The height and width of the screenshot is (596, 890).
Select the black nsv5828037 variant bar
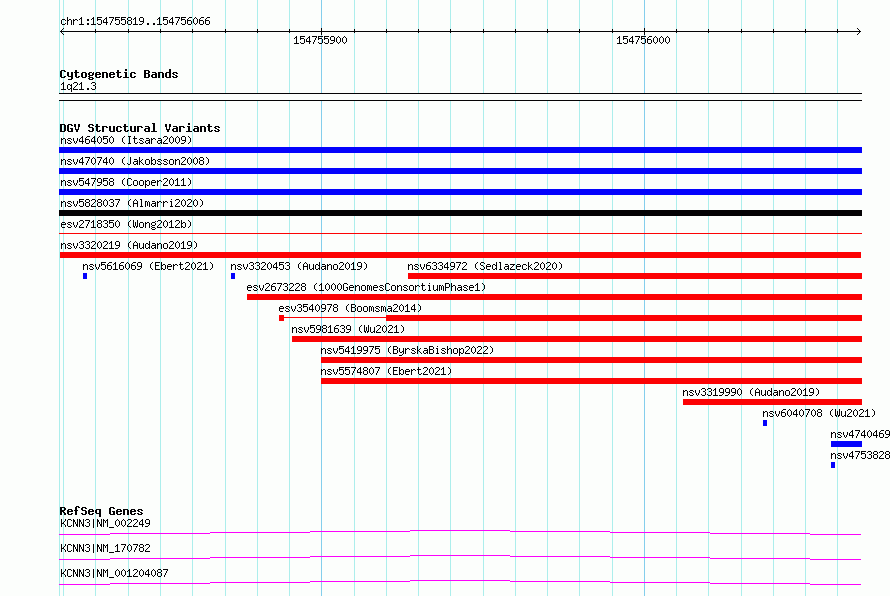[460, 213]
